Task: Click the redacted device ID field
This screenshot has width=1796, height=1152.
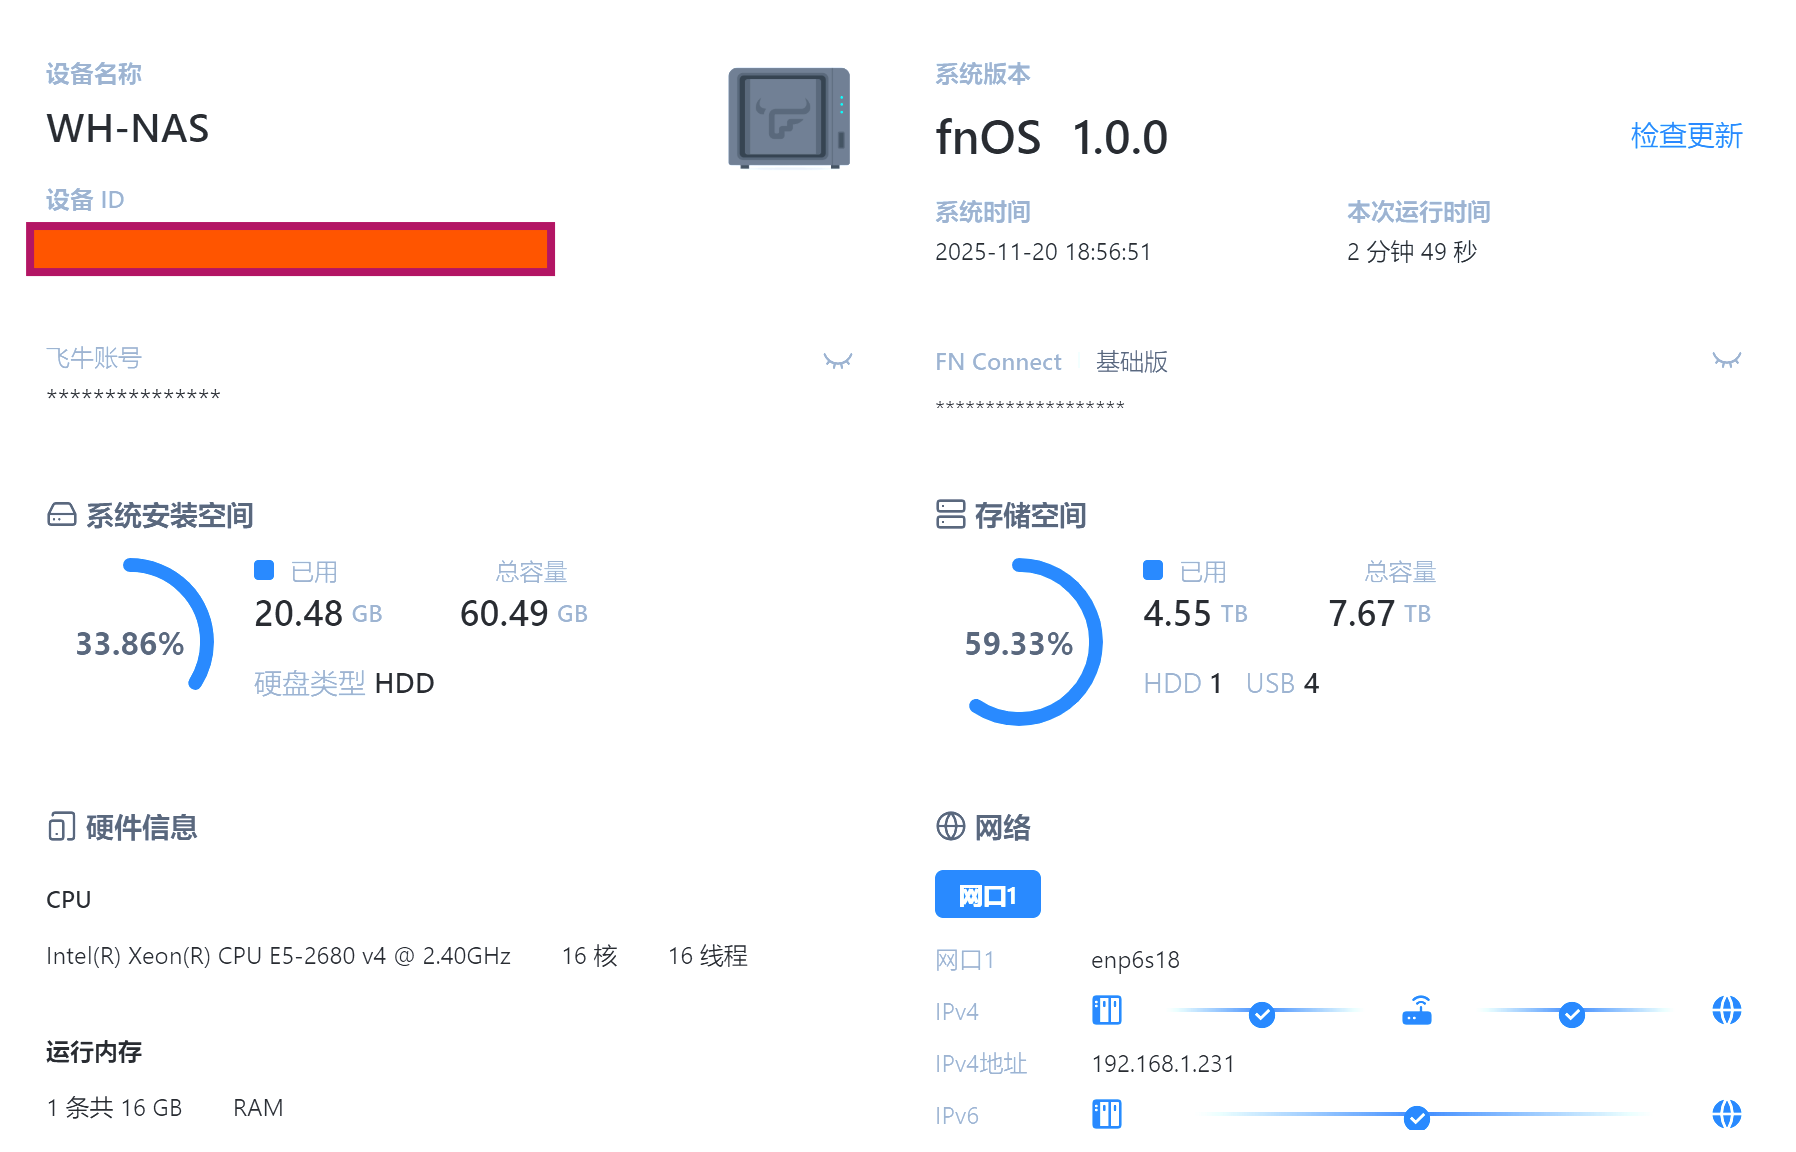Action: pyautogui.click(x=290, y=249)
